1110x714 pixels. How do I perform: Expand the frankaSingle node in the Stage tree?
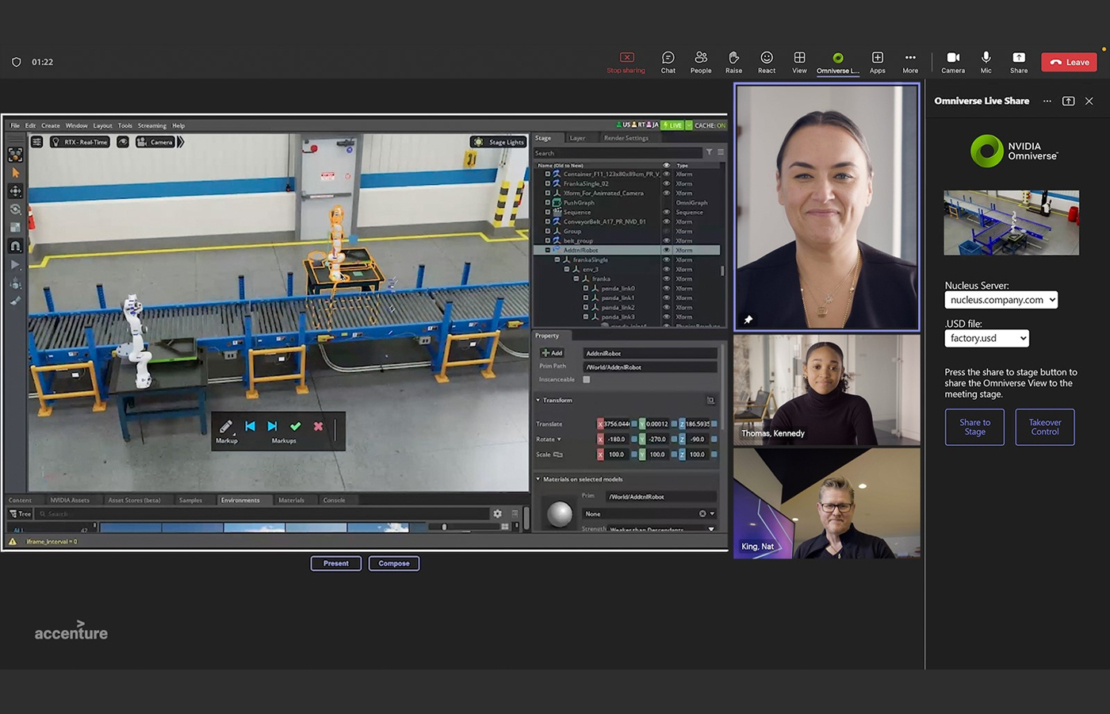(x=557, y=260)
